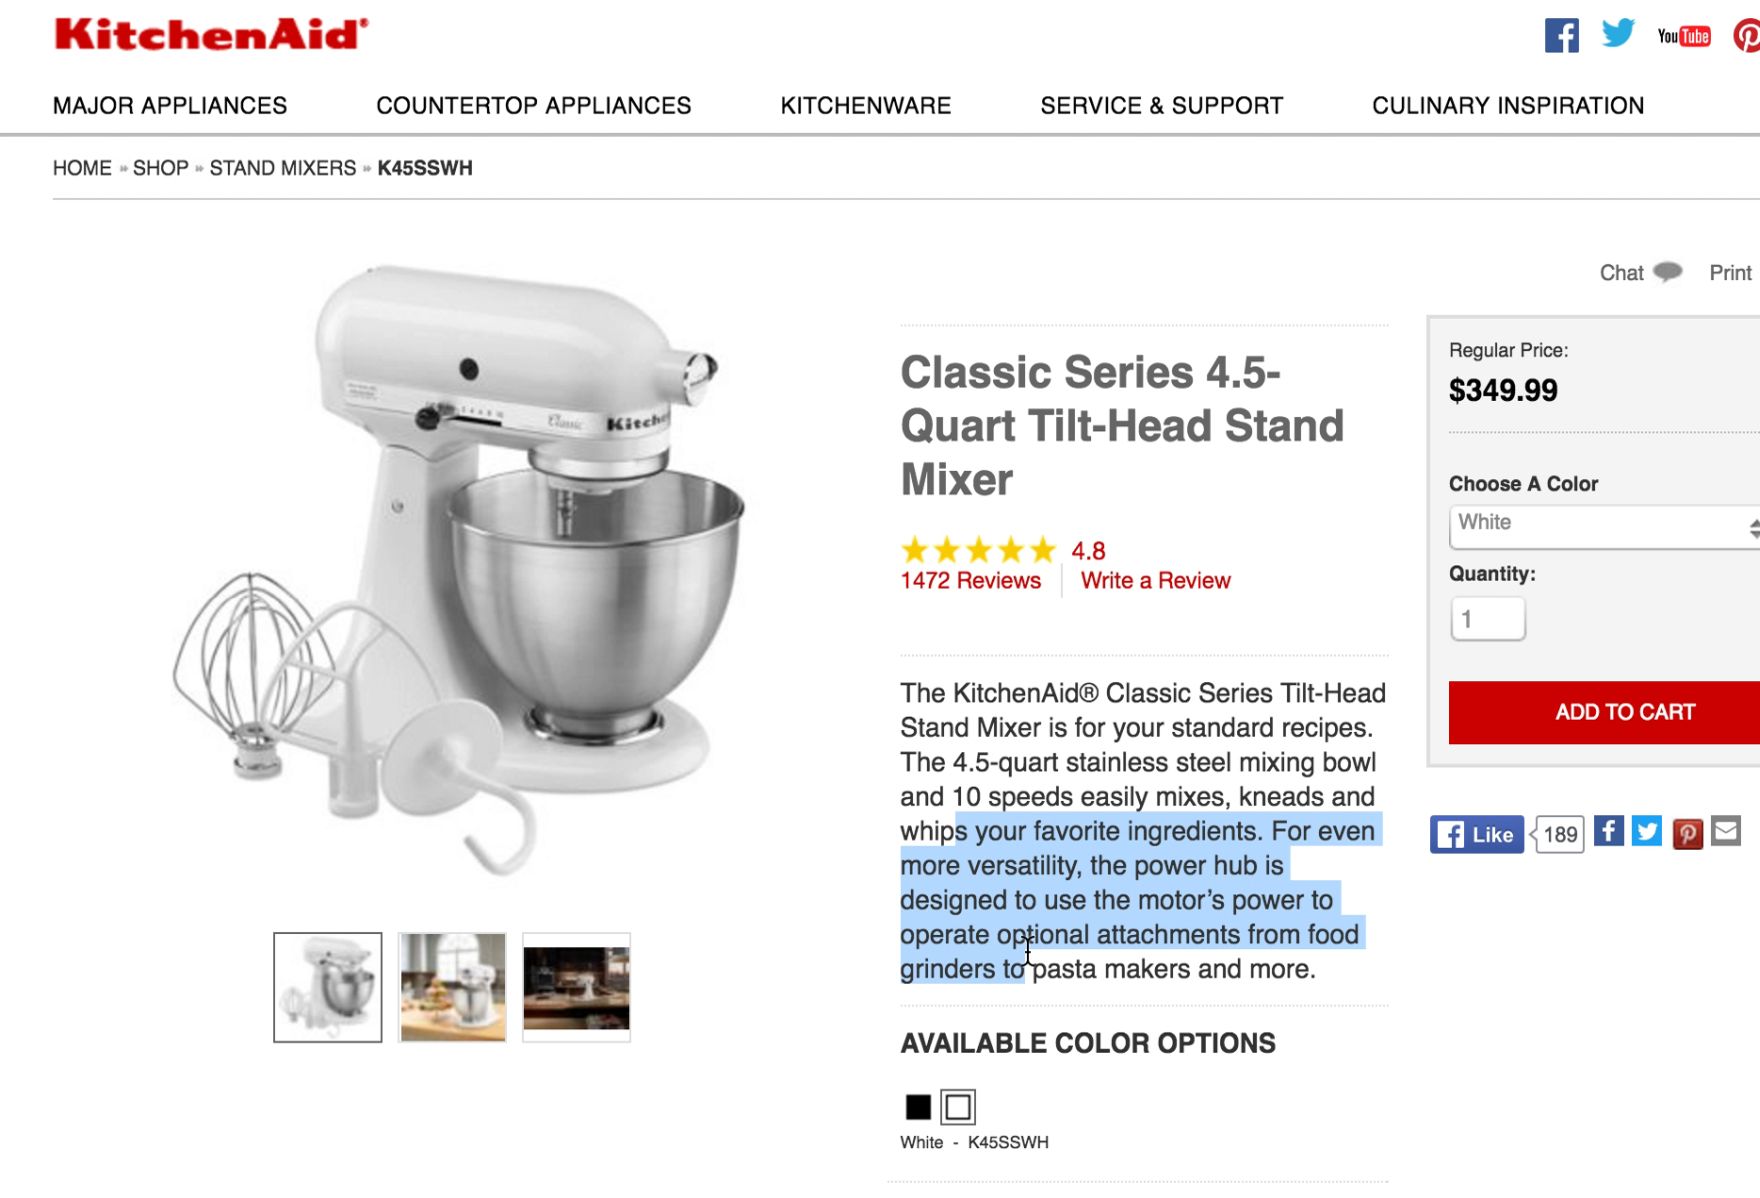1760x1198 pixels.
Task: Choose the white color swatch
Action: click(957, 1107)
